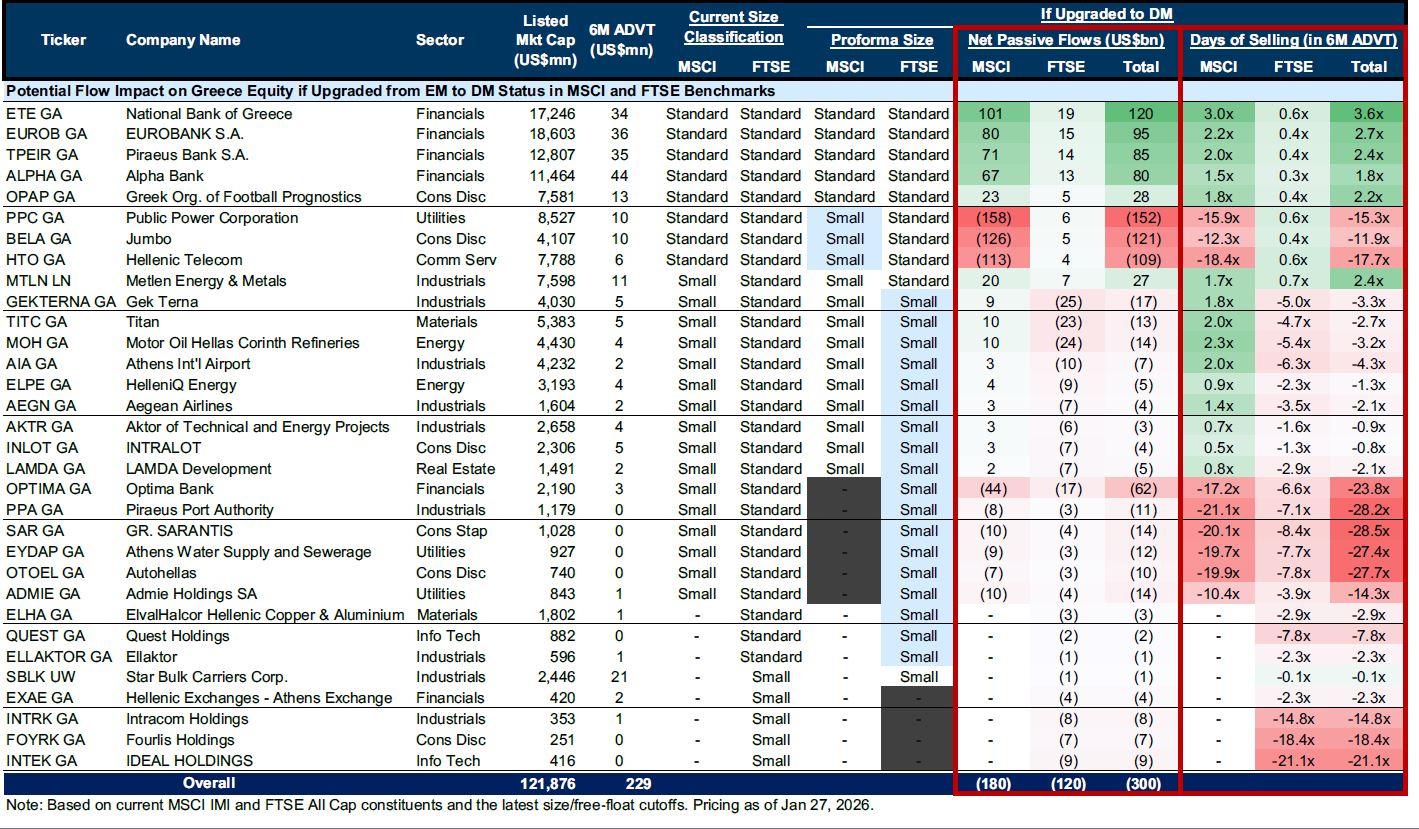Viewport: 1419px width, 829px height.
Task: Click the Listed Mkt Cap column header
Action: coord(545,40)
